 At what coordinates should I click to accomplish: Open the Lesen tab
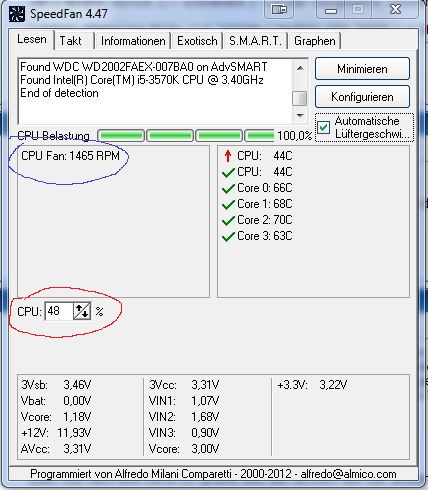32,39
